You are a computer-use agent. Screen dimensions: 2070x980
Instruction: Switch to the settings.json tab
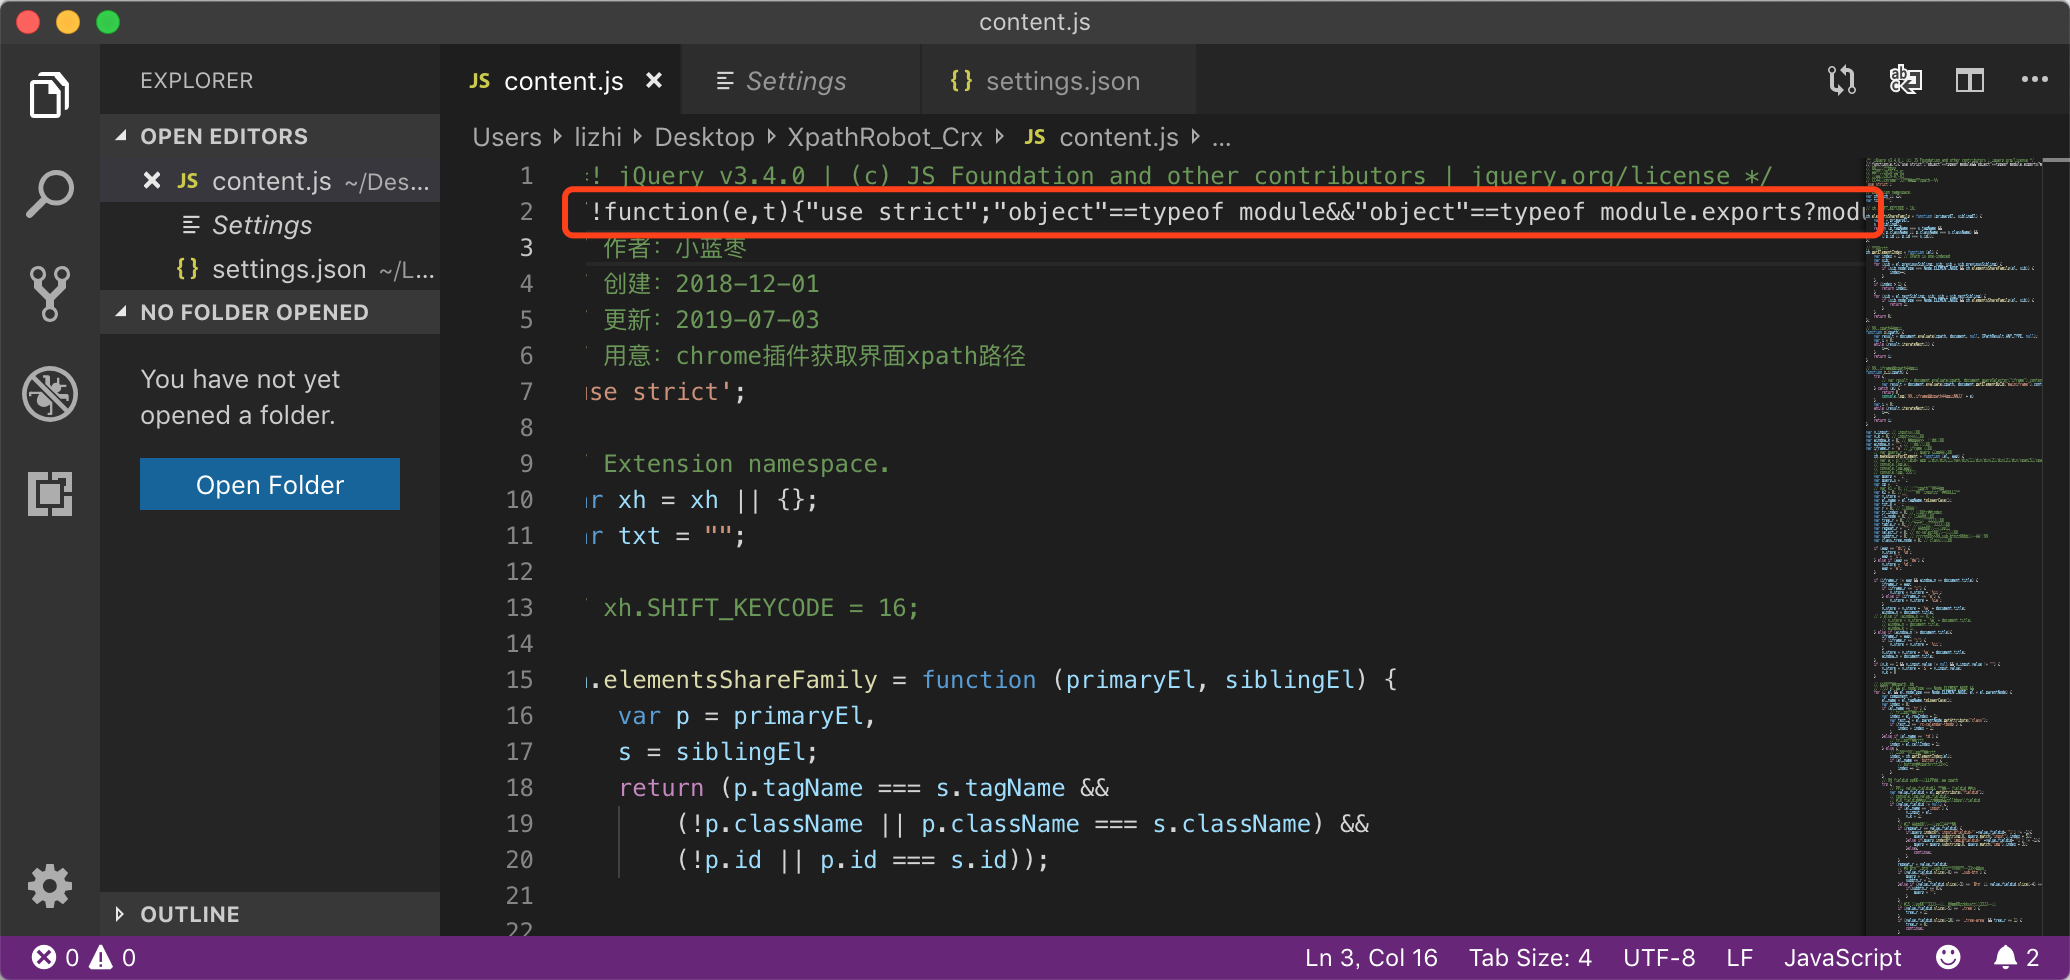(1058, 80)
